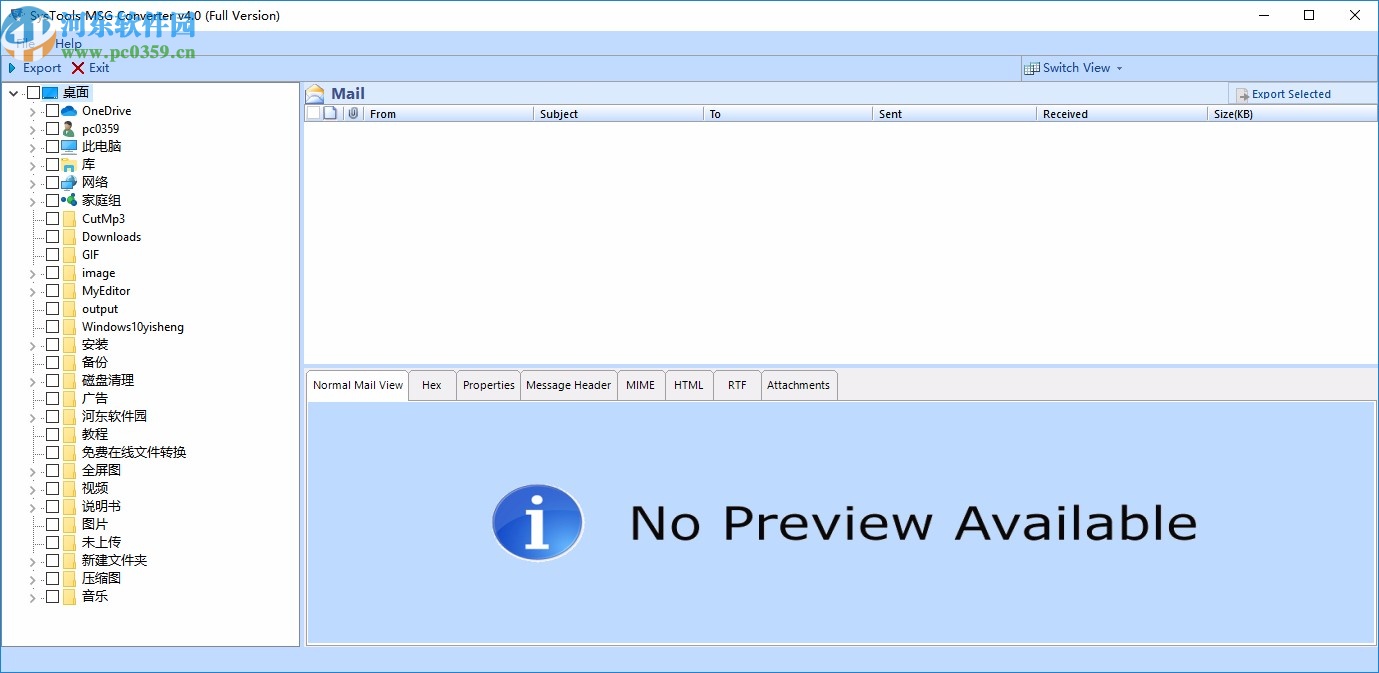Click the Export arrow icon on toolbar
The width and height of the screenshot is (1379, 673).
pos(14,68)
